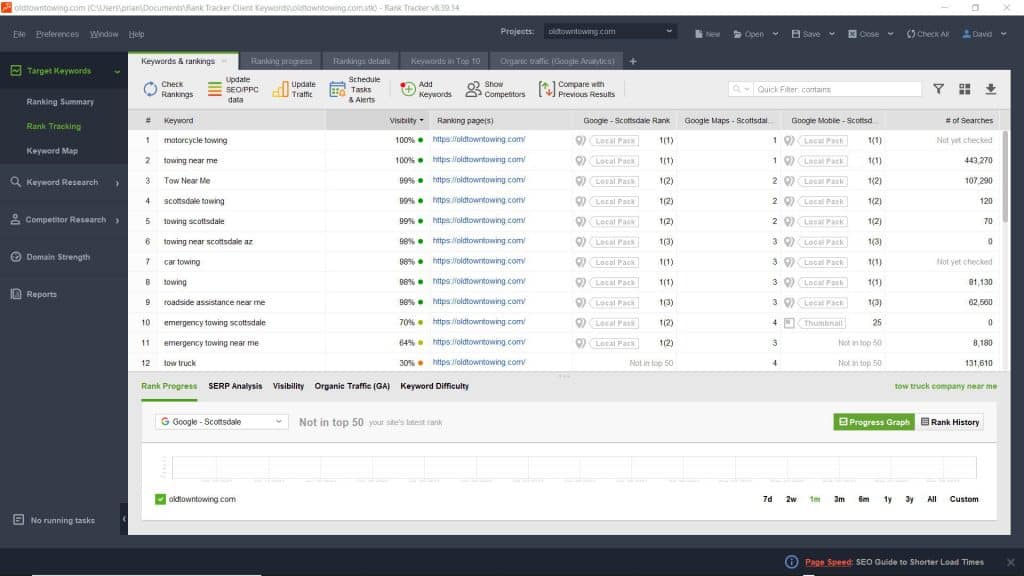1024x576 pixels.
Task: Click the Open project button
Action: (x=748, y=34)
